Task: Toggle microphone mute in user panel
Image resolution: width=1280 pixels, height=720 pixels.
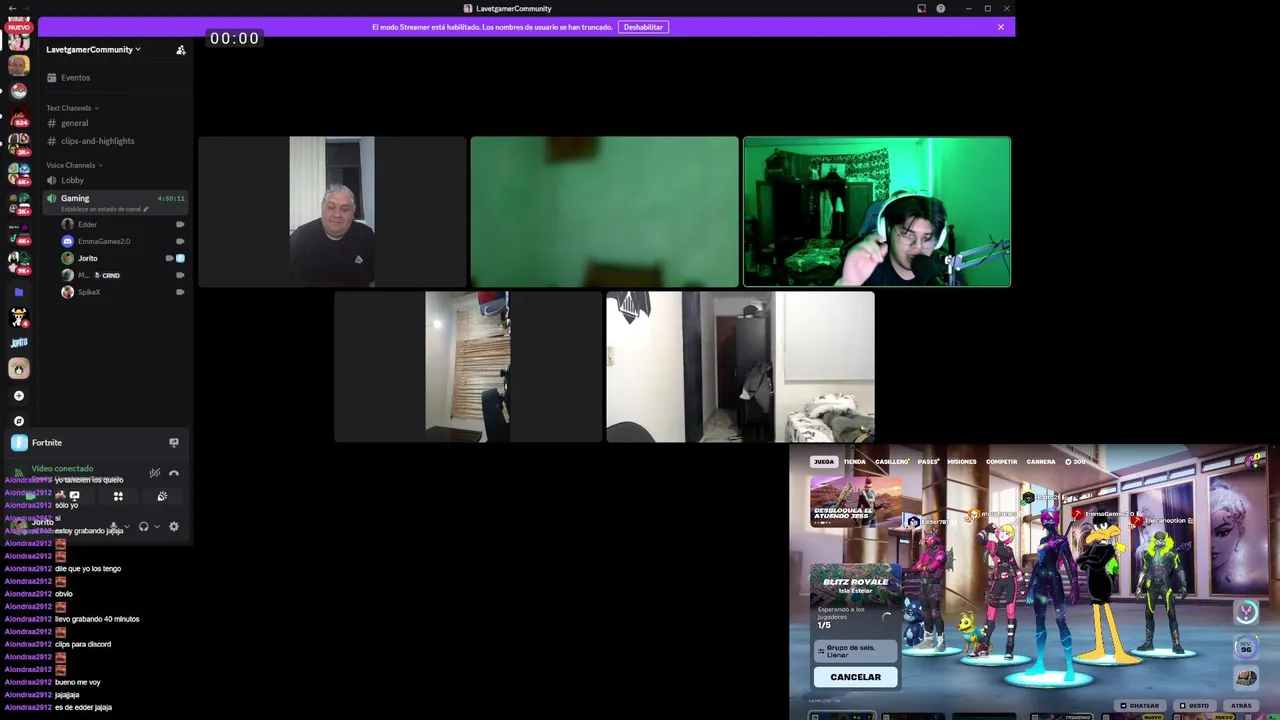Action: click(x=114, y=527)
